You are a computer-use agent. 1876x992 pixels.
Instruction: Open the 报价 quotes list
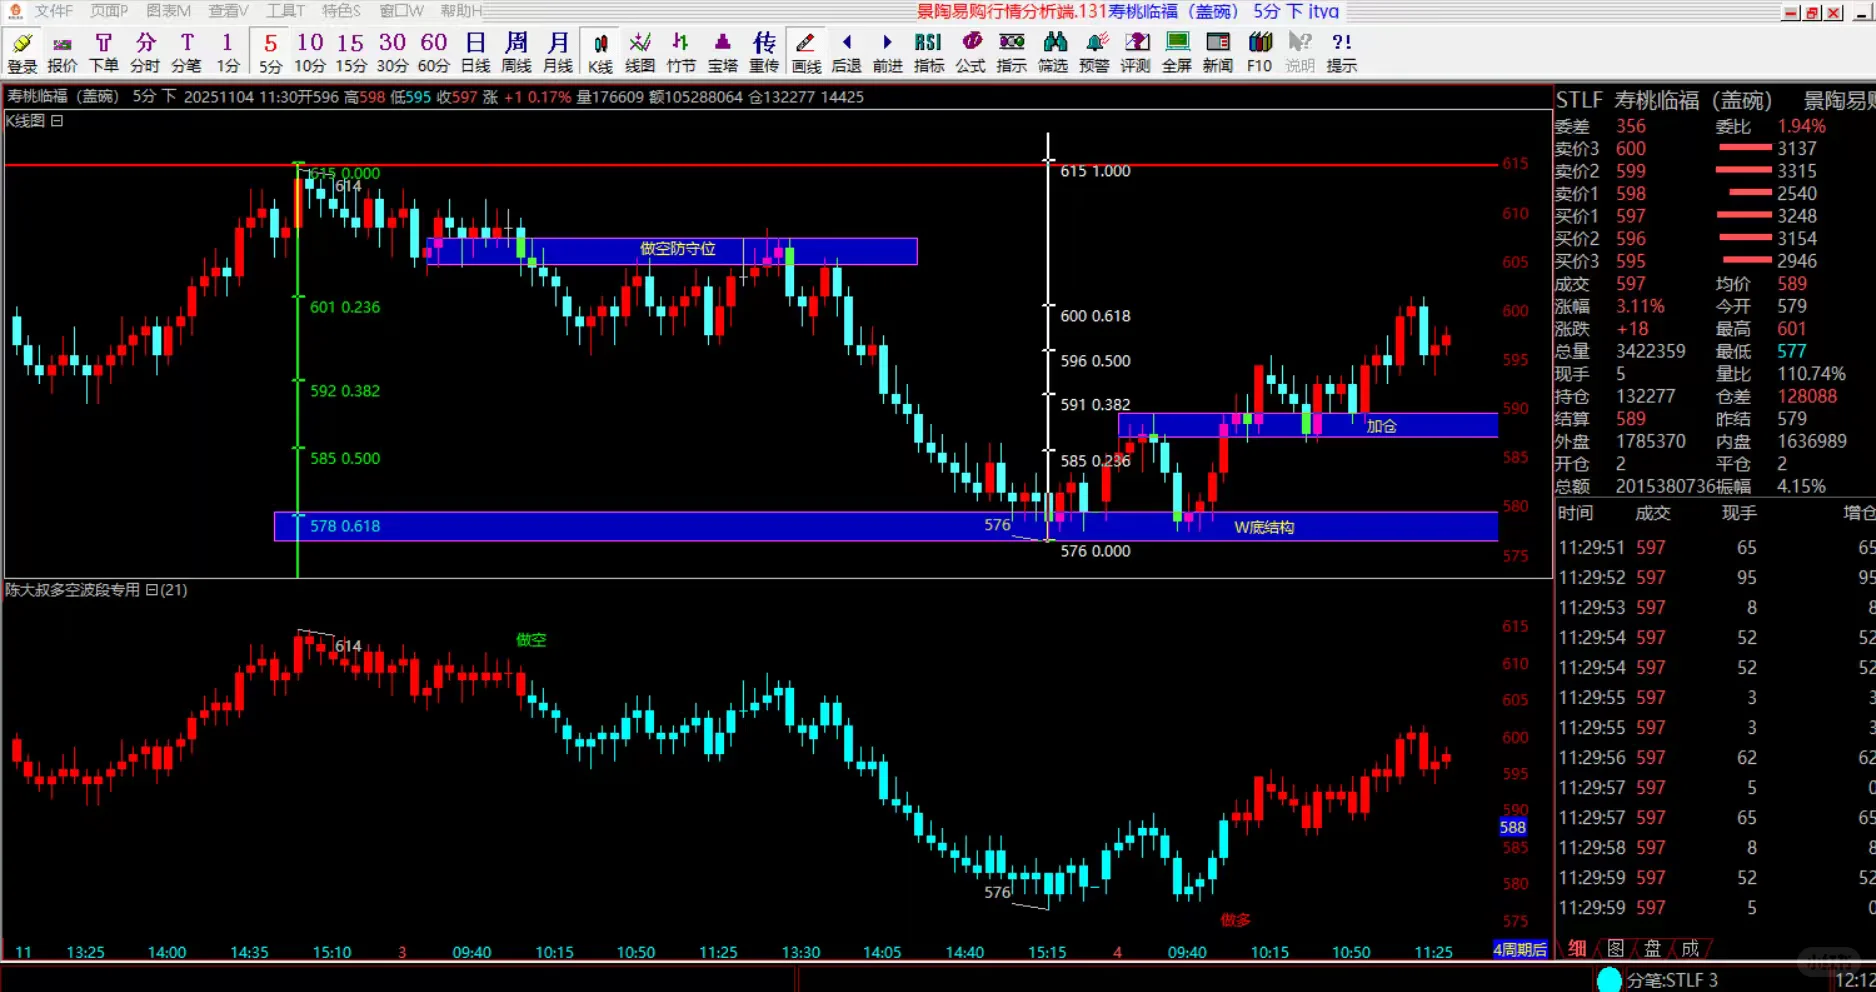coord(62,52)
